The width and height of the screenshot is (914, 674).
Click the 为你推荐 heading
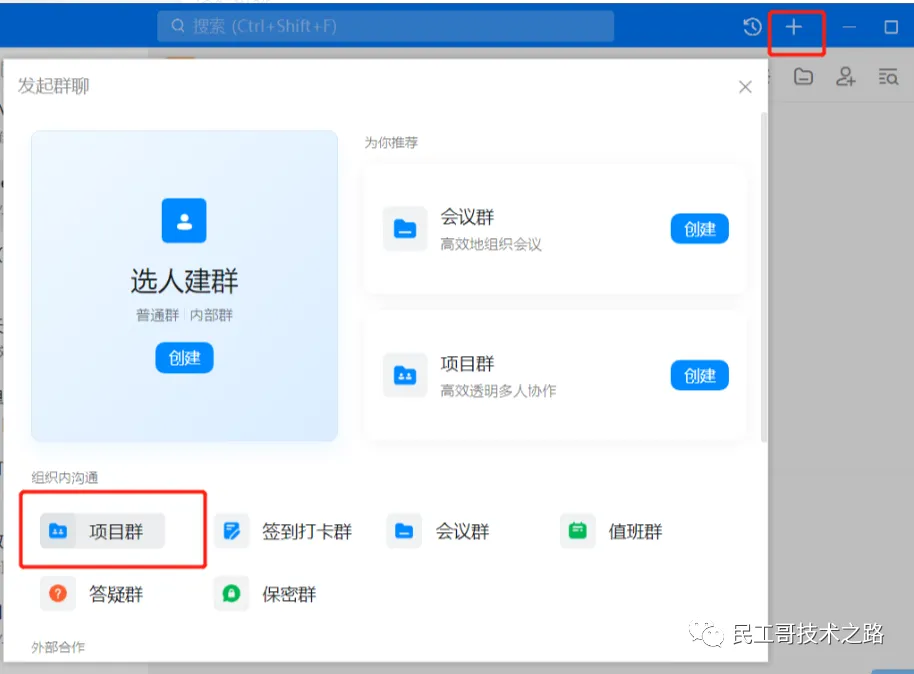point(391,142)
